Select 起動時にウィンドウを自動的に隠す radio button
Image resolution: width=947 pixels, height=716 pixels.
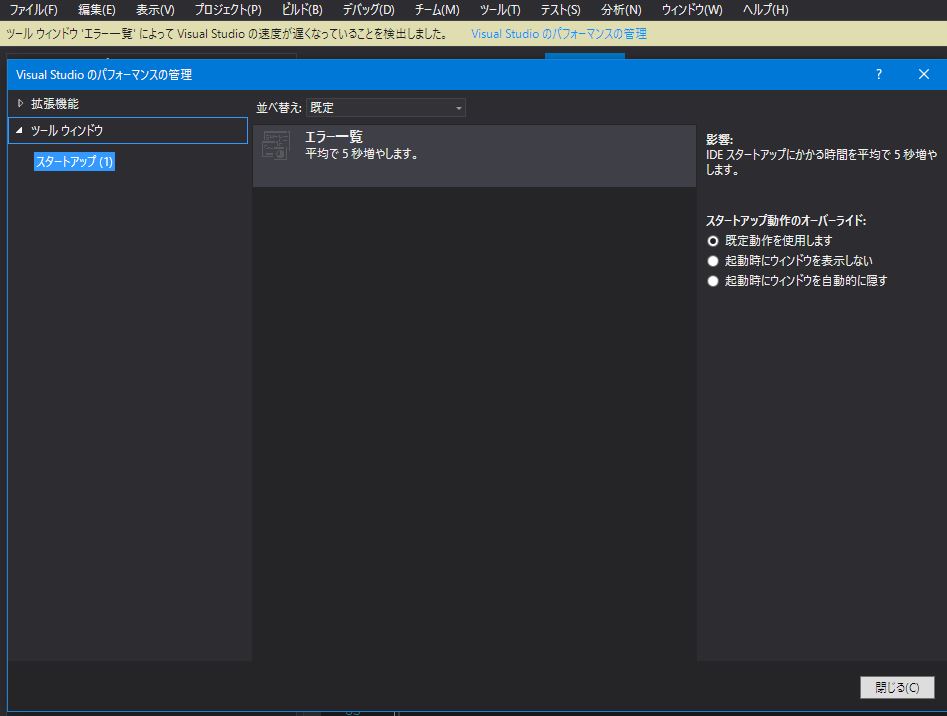coord(713,281)
